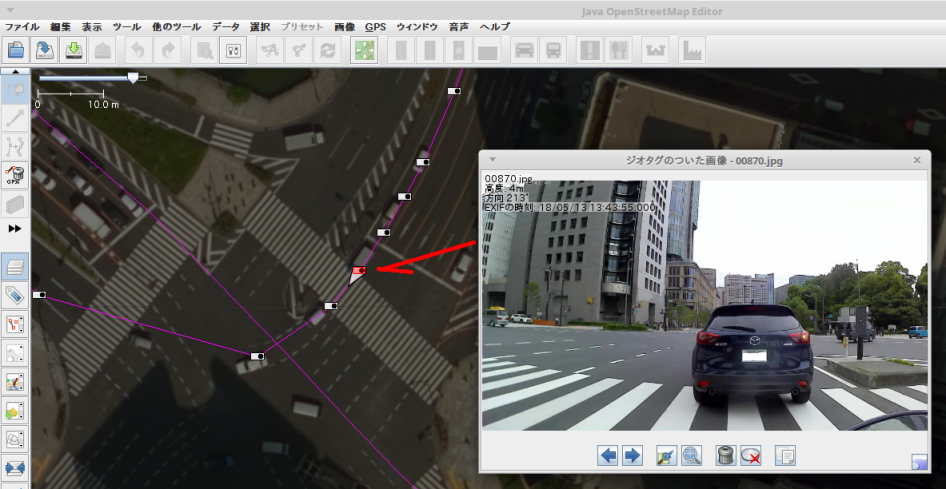Image resolution: width=946 pixels, height=489 pixels.
Task: Activate the Draw nodes line tool
Action: coord(16,118)
